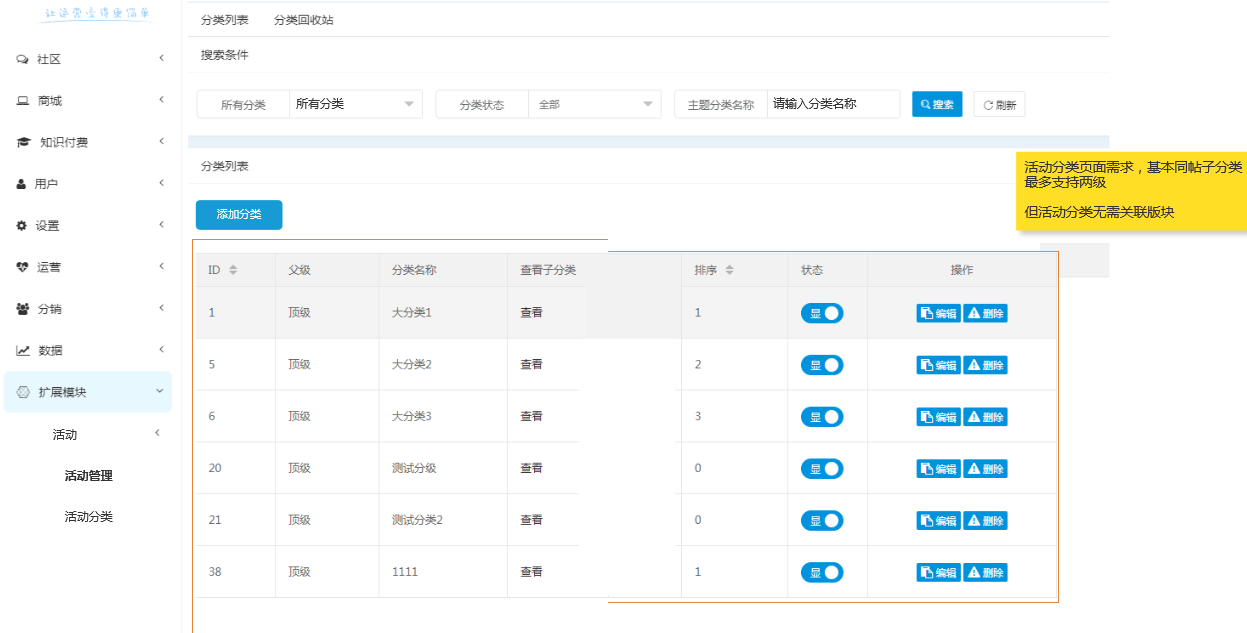Image resolution: width=1247 pixels, height=633 pixels.
Task: Click the 添加分类 button
Action: click(239, 214)
